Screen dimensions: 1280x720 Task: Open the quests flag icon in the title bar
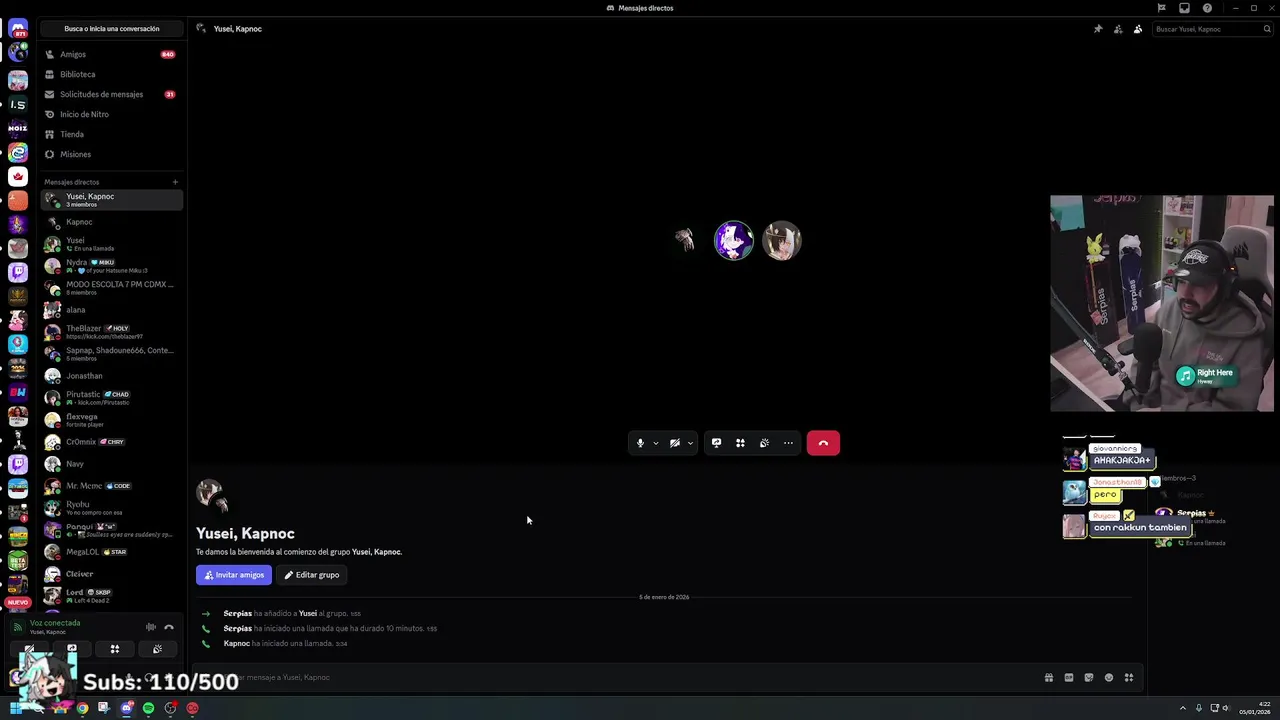[x=1161, y=8]
